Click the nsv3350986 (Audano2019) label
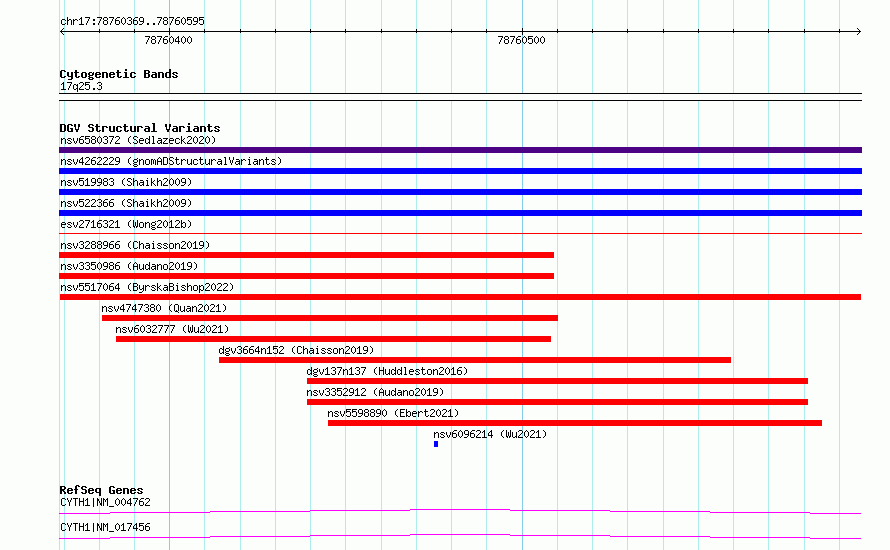This screenshot has height=550, width=890. (129, 266)
